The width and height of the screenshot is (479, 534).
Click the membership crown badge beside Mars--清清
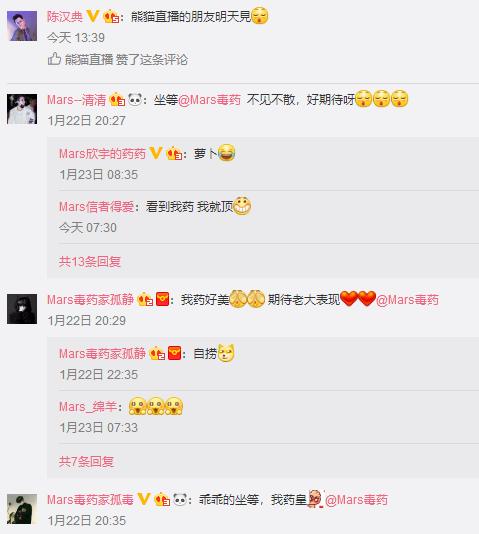[x=117, y=100]
